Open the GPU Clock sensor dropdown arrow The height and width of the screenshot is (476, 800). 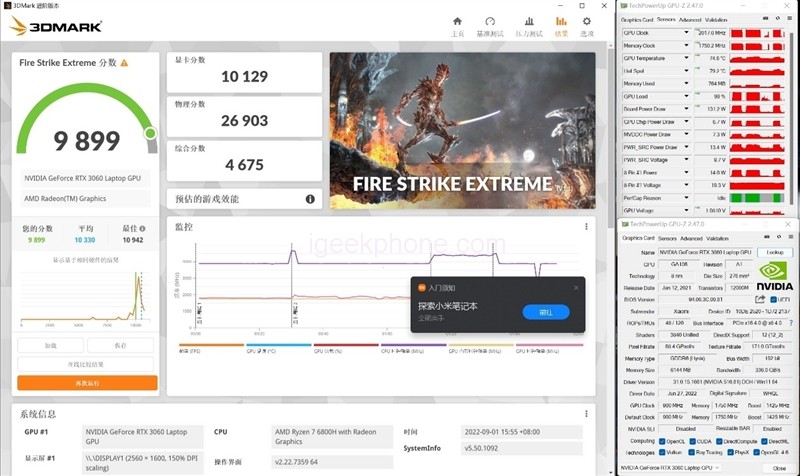[687, 33]
